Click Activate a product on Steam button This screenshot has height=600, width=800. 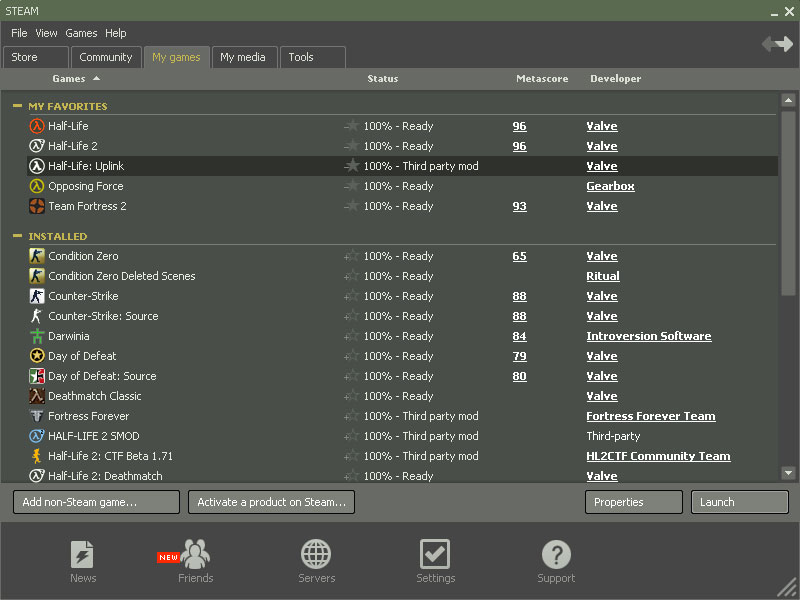click(x=271, y=502)
